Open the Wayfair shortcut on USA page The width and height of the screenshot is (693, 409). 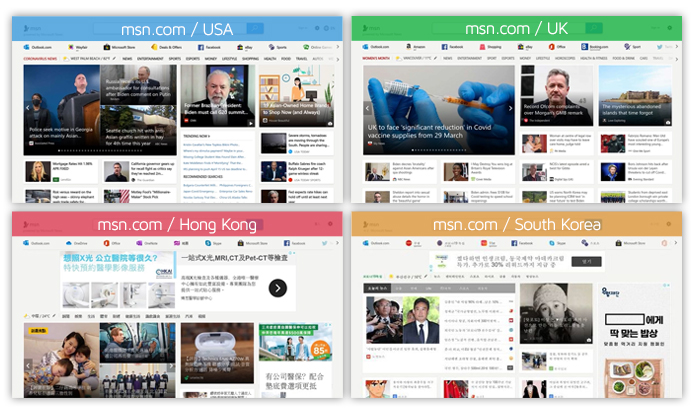78,47
